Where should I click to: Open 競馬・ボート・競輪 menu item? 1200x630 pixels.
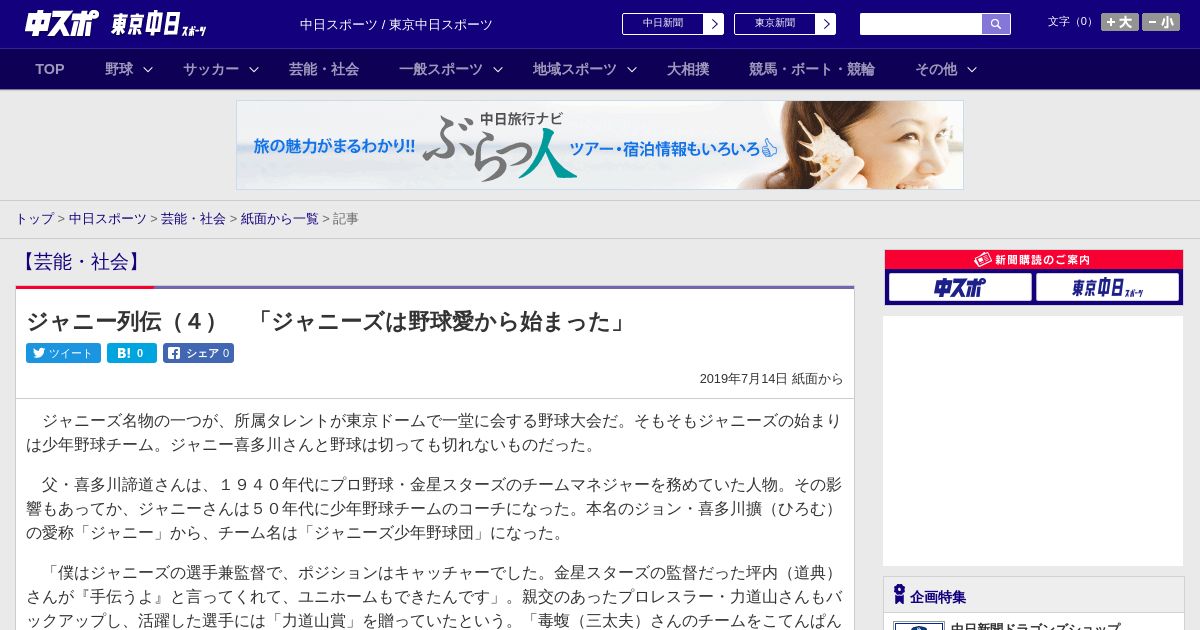pos(812,69)
